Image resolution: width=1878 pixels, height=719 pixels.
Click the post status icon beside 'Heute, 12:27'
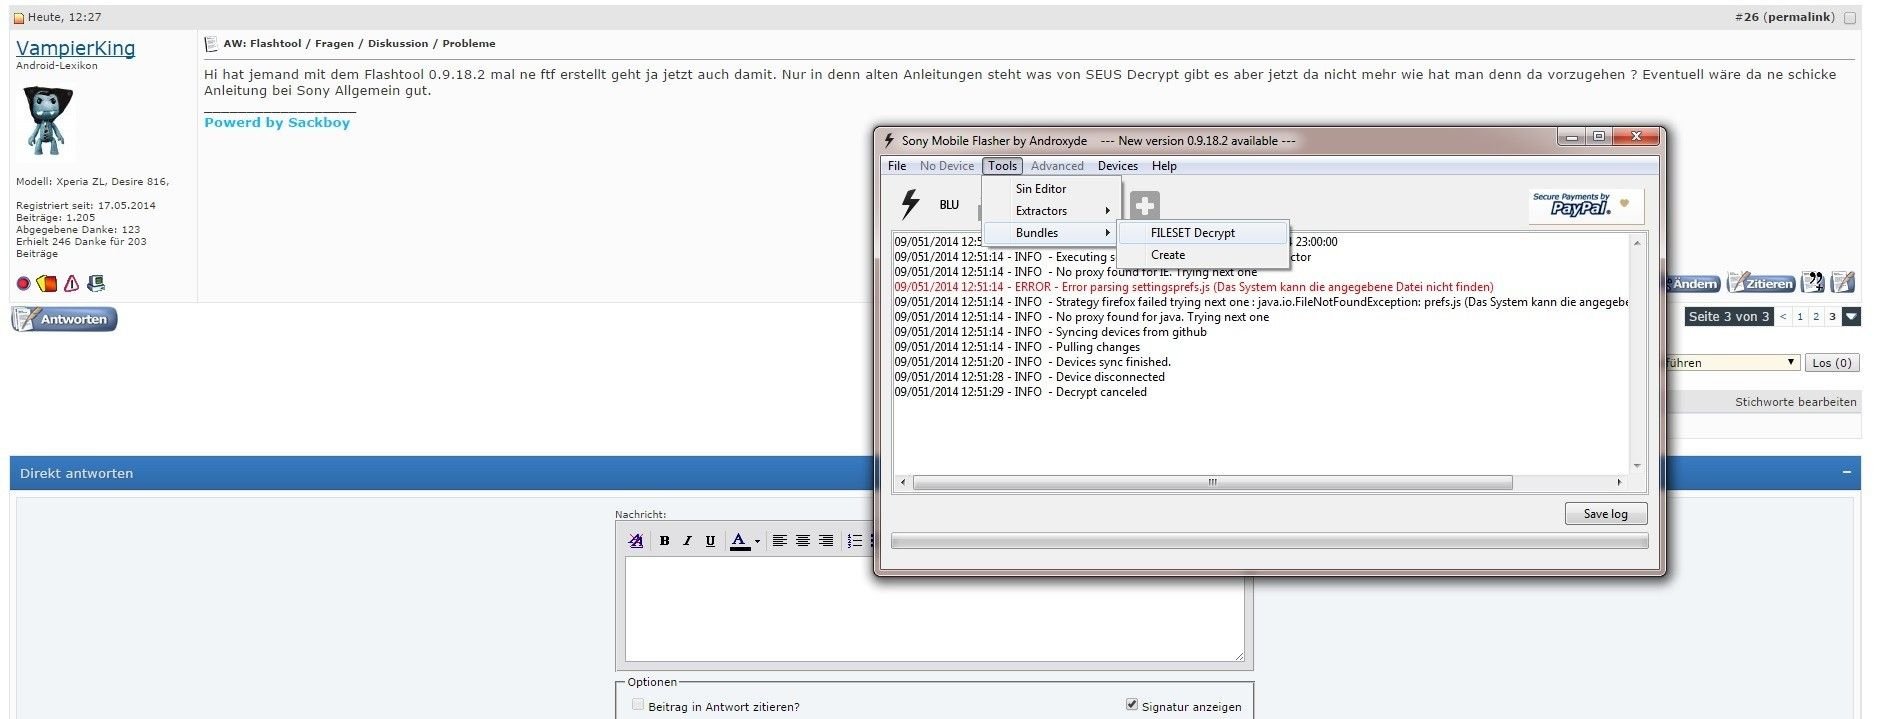point(19,18)
